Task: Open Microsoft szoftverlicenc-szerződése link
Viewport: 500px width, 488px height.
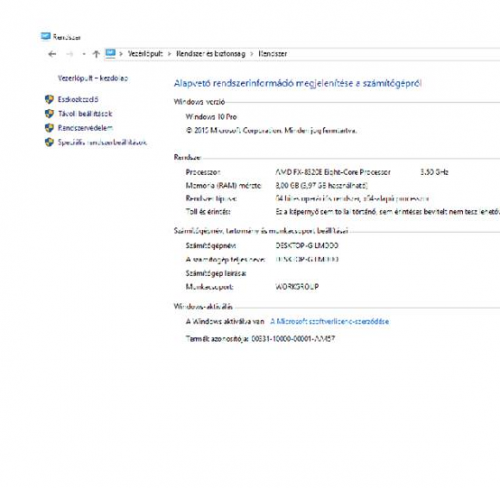Action: 329,321
